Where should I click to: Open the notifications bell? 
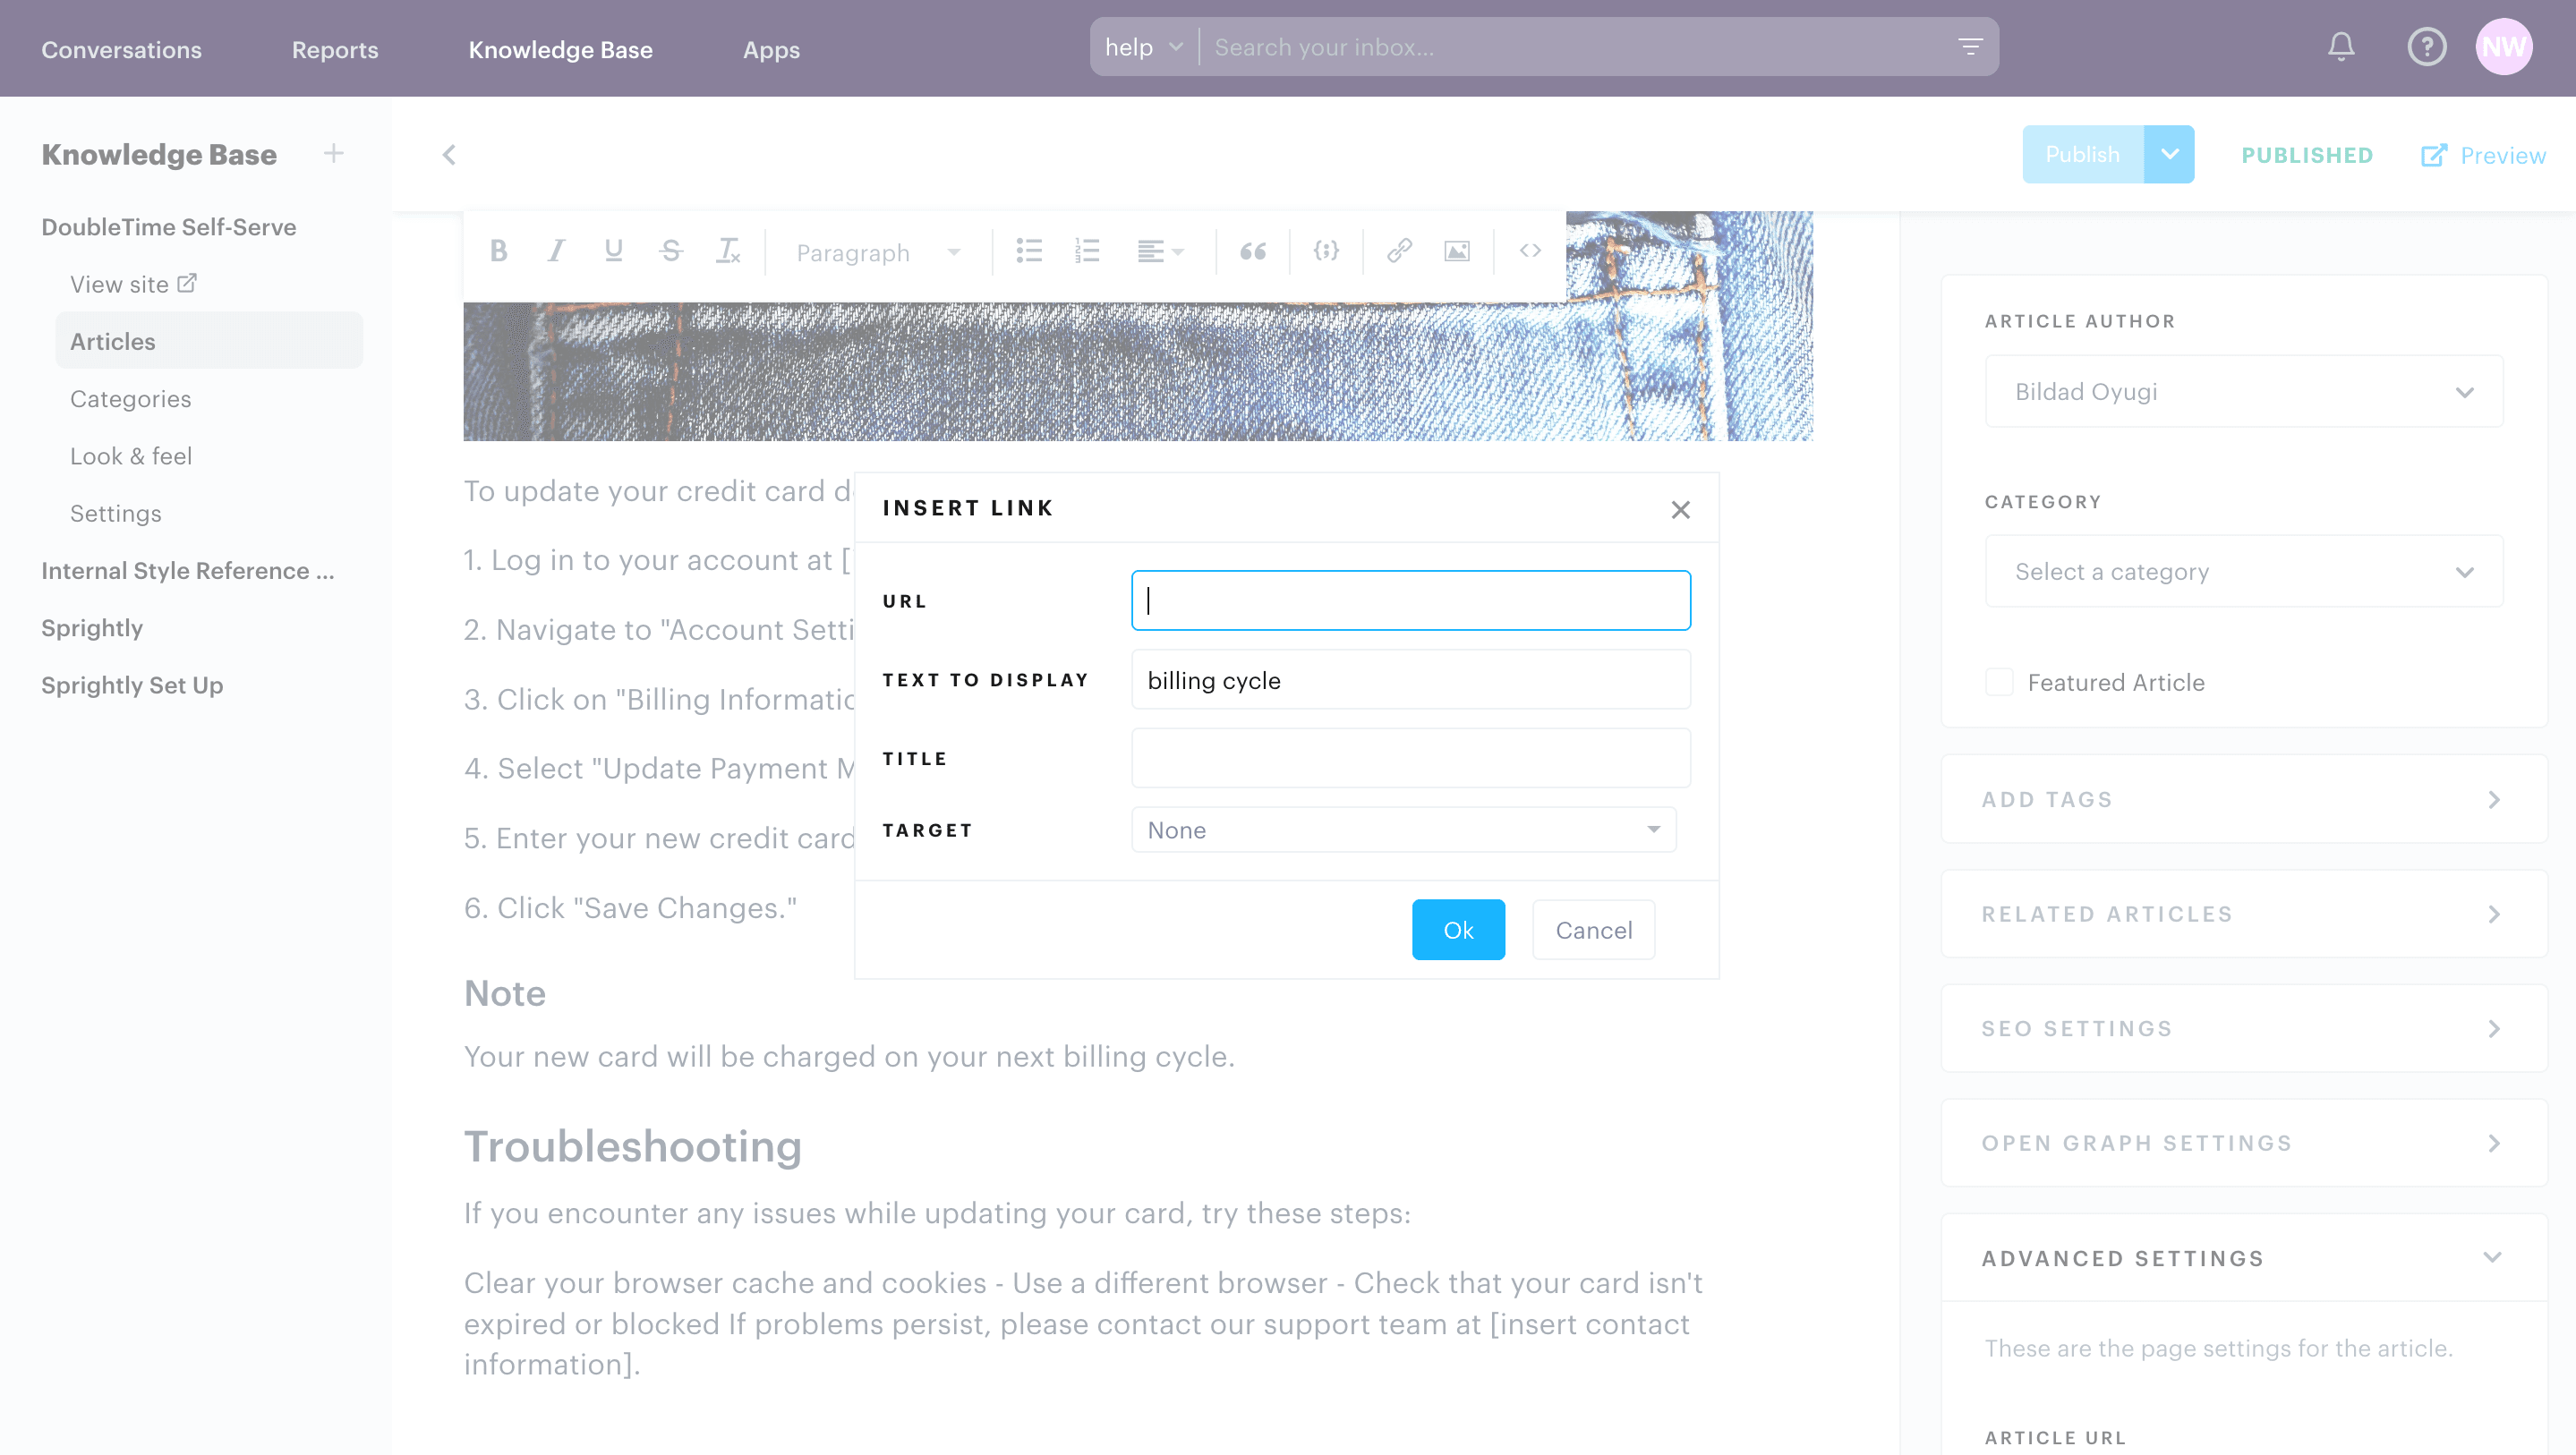[x=2341, y=46]
